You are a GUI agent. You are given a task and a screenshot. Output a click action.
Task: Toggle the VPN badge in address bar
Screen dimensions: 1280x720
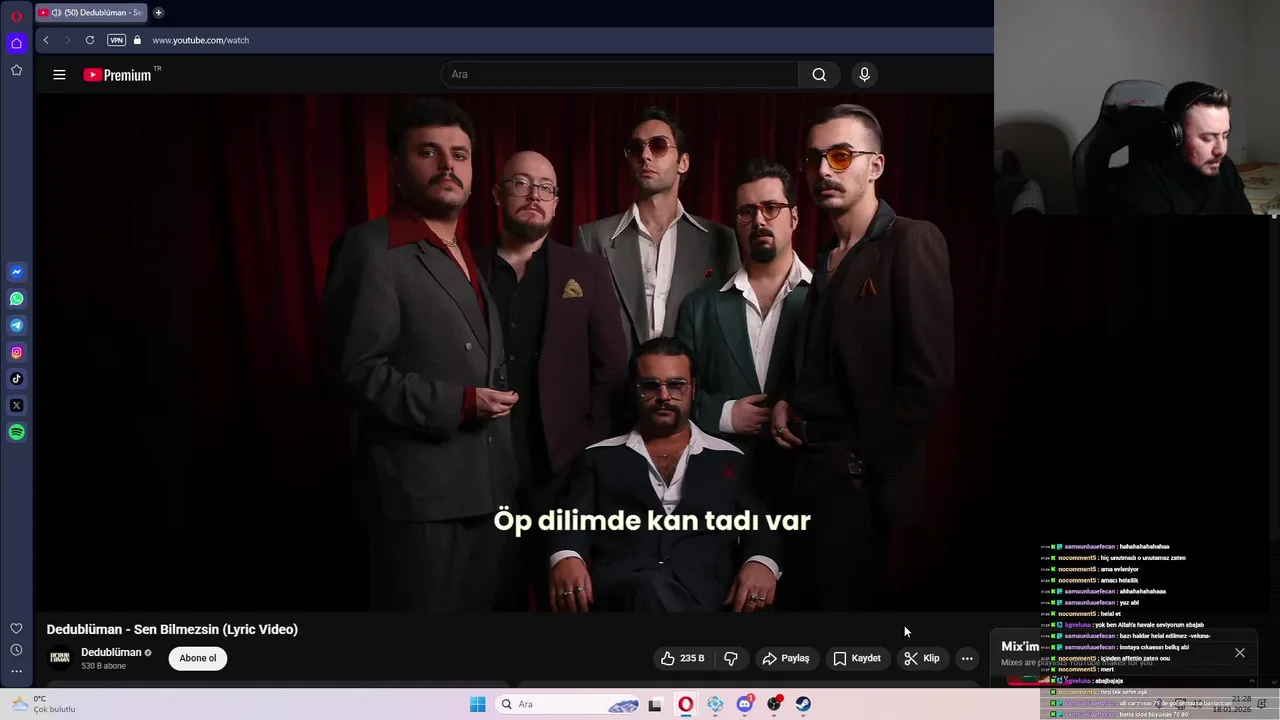tap(117, 40)
